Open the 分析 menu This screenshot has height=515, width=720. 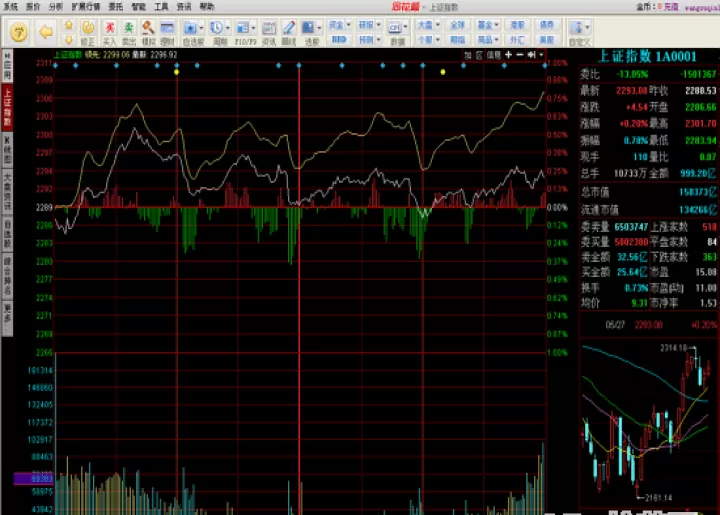click(56, 6)
